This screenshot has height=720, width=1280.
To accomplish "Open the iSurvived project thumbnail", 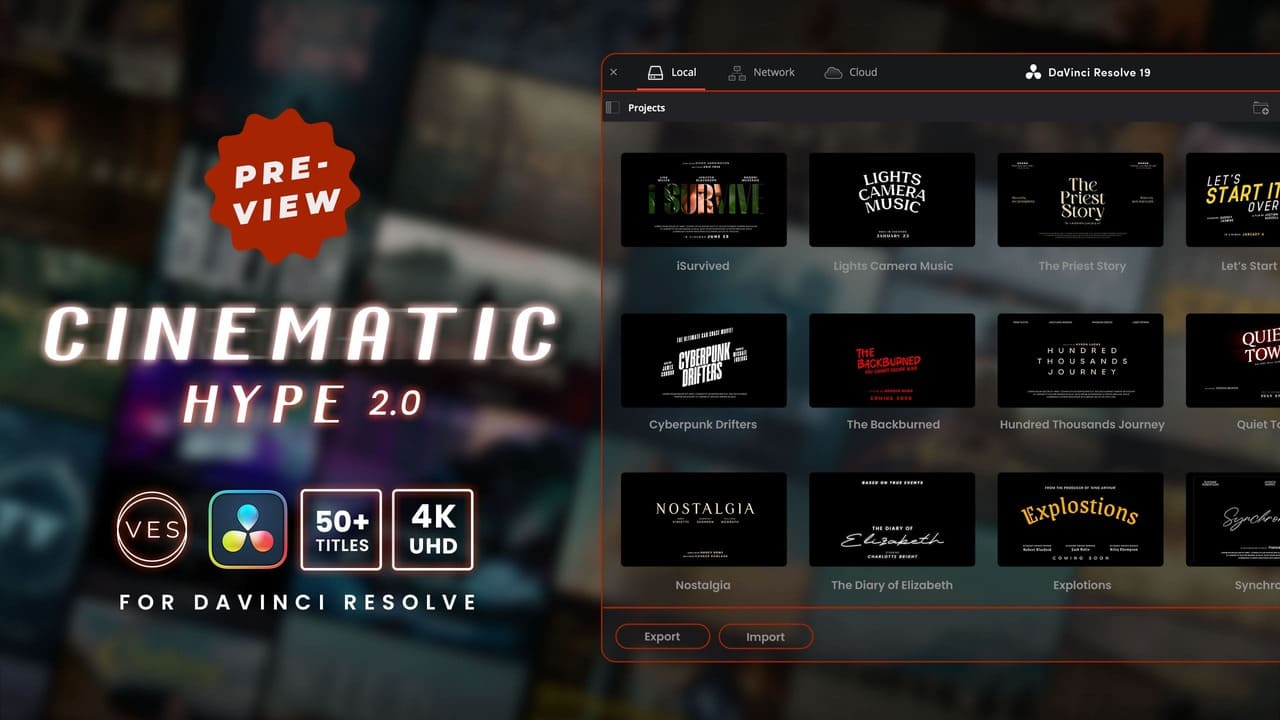I will [703, 199].
